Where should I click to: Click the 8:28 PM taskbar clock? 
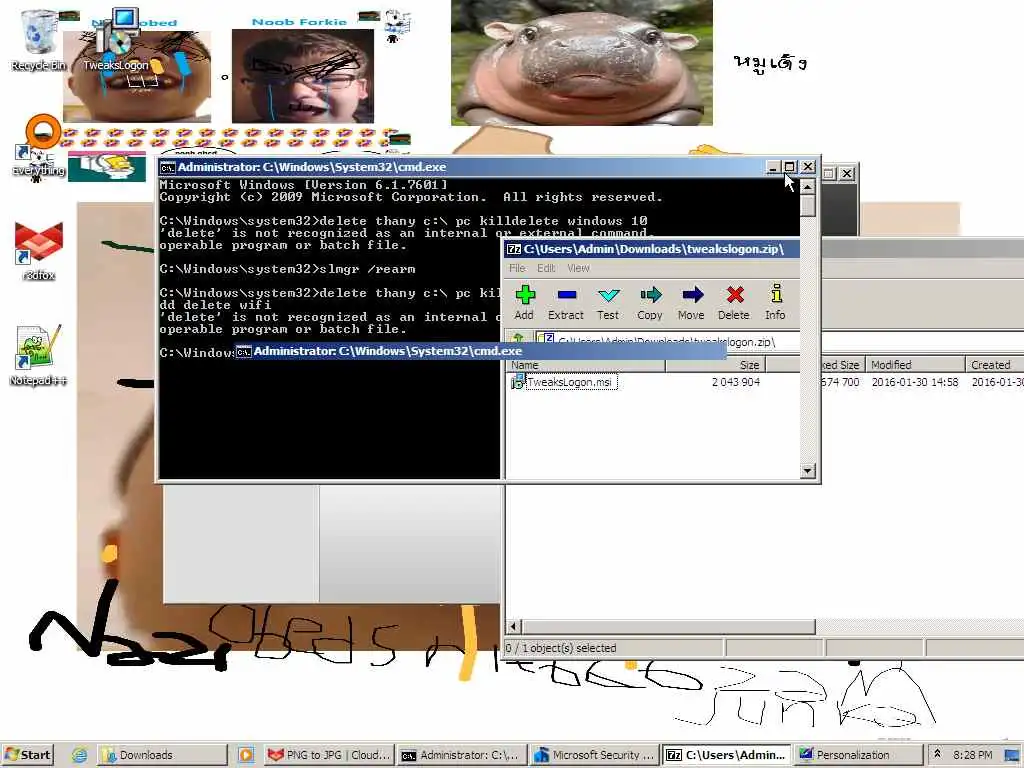click(x=972, y=755)
